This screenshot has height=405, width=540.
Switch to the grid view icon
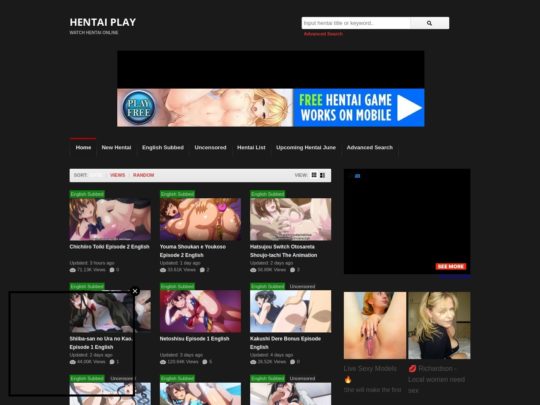[314, 175]
